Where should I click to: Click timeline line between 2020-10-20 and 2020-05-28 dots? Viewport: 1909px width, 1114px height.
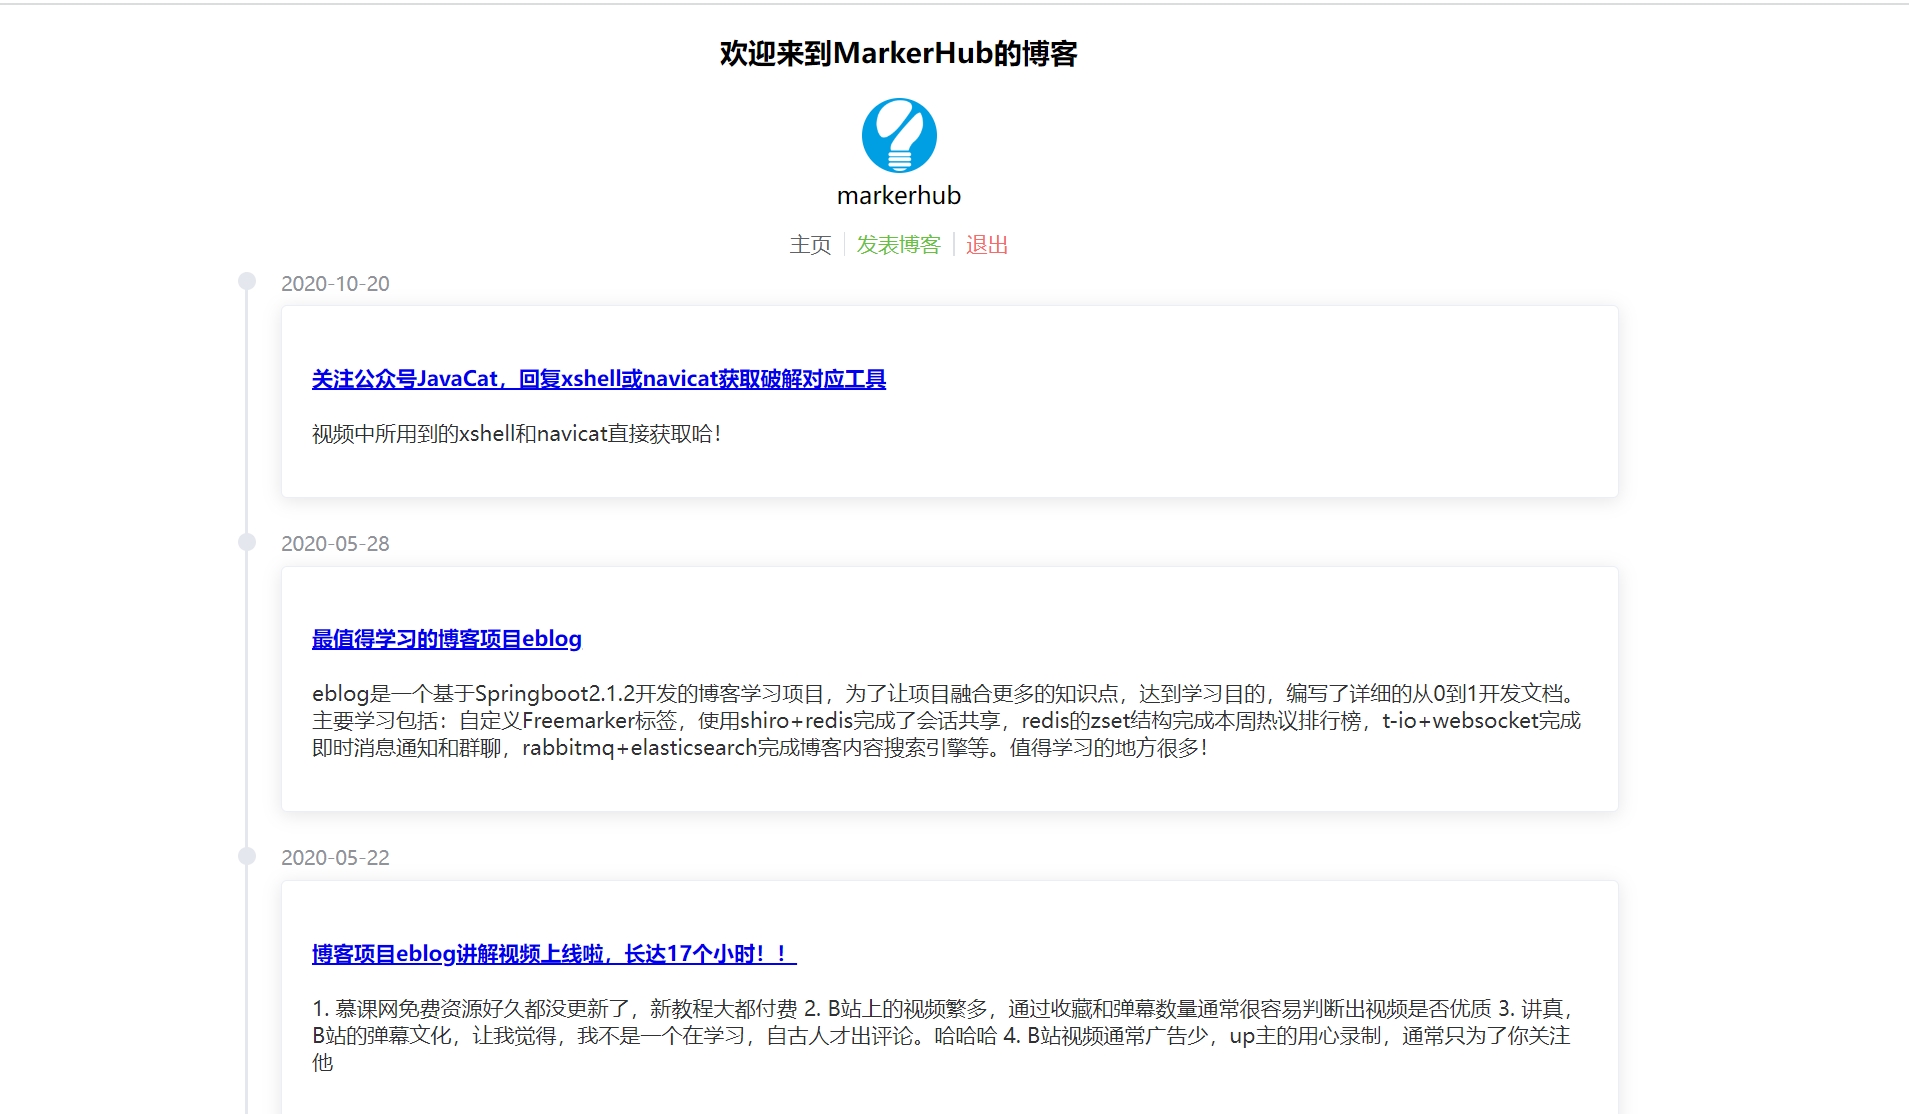[247, 412]
